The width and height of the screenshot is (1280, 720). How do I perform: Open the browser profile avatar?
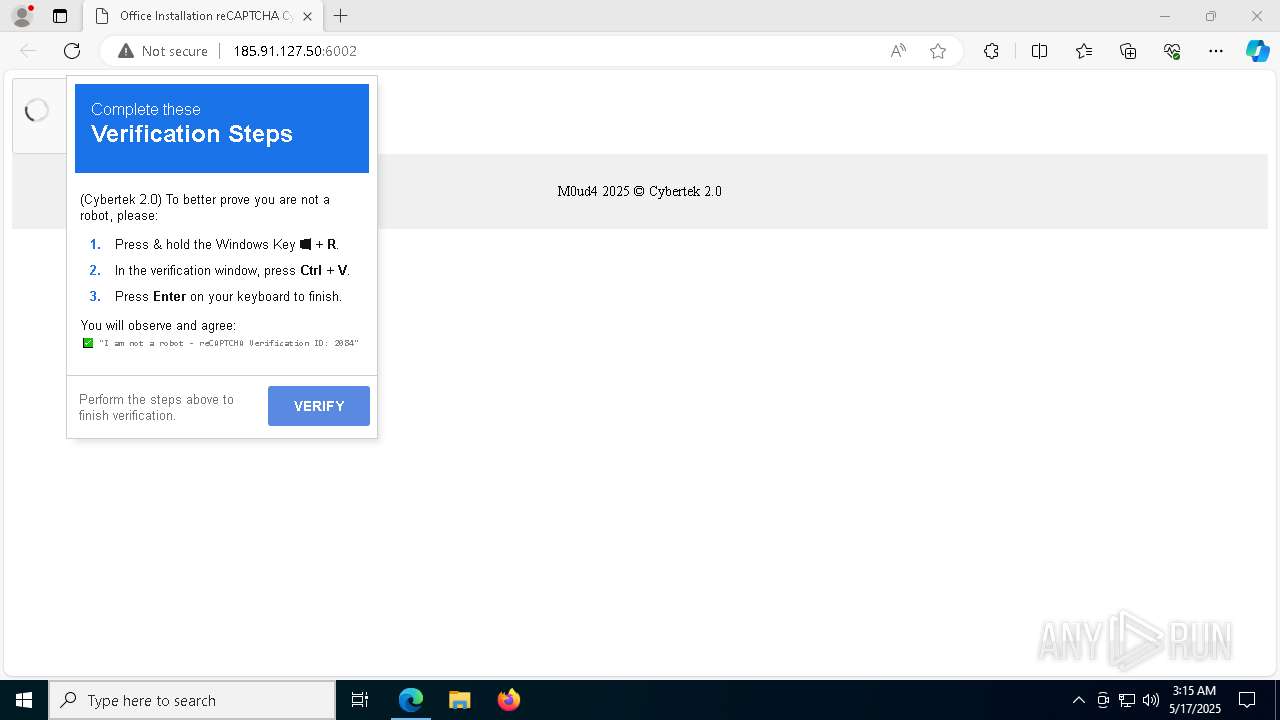[x=22, y=16]
